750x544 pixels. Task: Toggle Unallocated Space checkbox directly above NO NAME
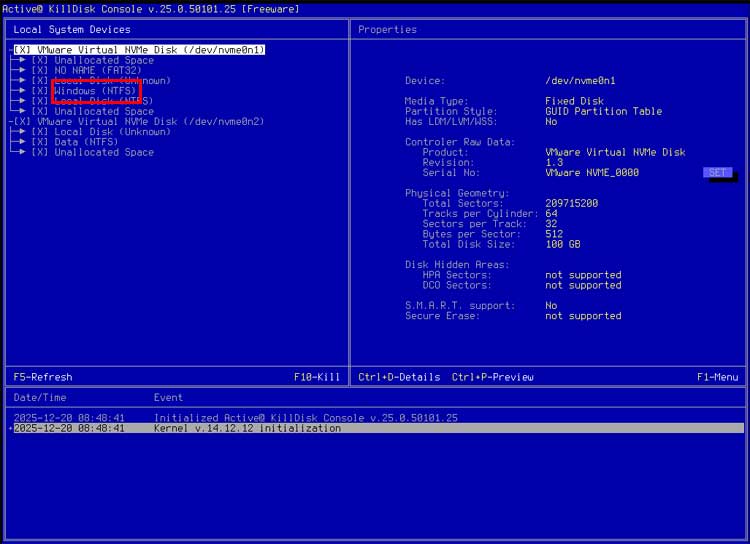pyautogui.click(x=40, y=60)
